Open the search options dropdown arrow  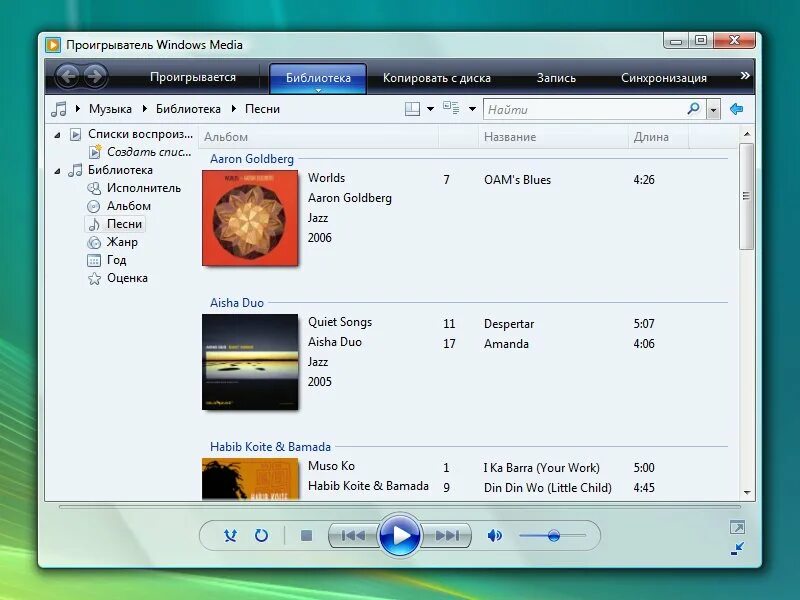tap(711, 108)
